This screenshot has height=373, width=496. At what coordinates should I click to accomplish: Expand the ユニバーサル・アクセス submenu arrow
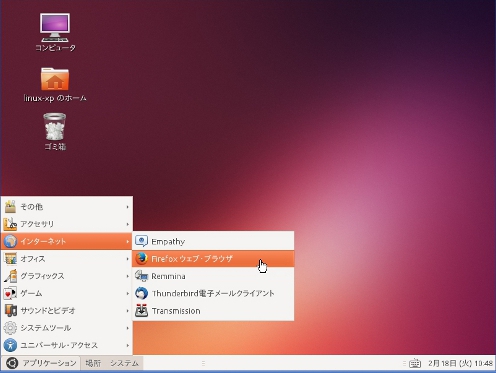127,346
